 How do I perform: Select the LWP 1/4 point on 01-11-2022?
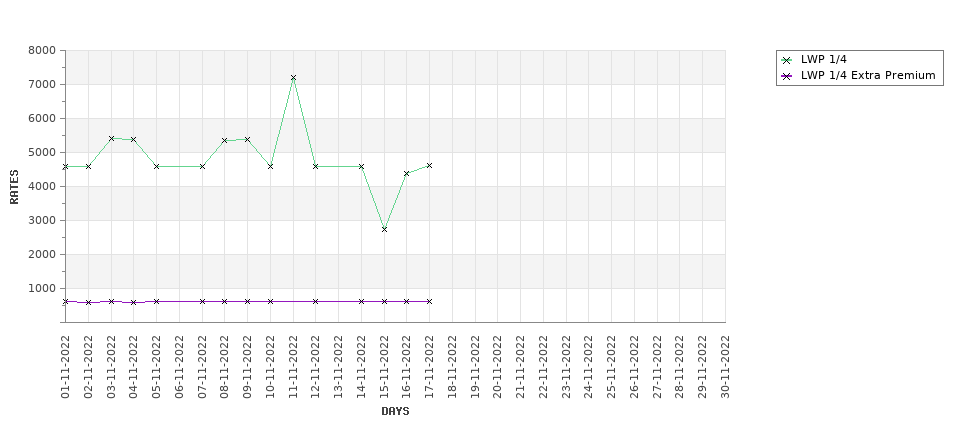[65, 167]
